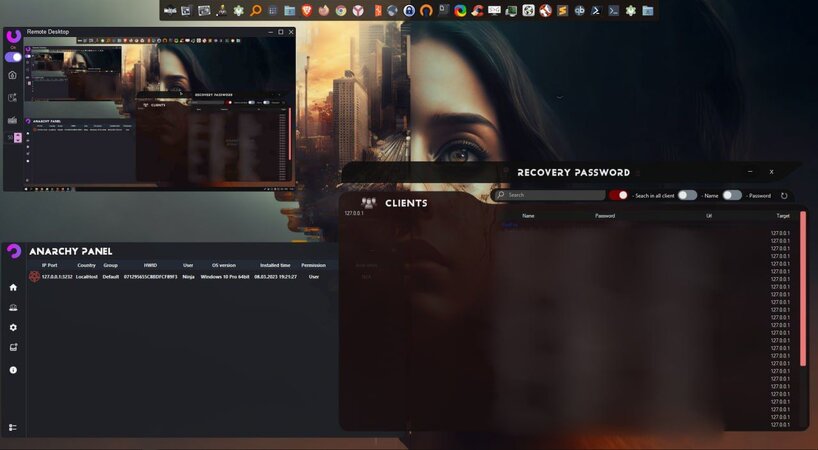Click the monitor-plus icon in Anarchy Panel sidebar
818x450 pixels.
coord(13,348)
